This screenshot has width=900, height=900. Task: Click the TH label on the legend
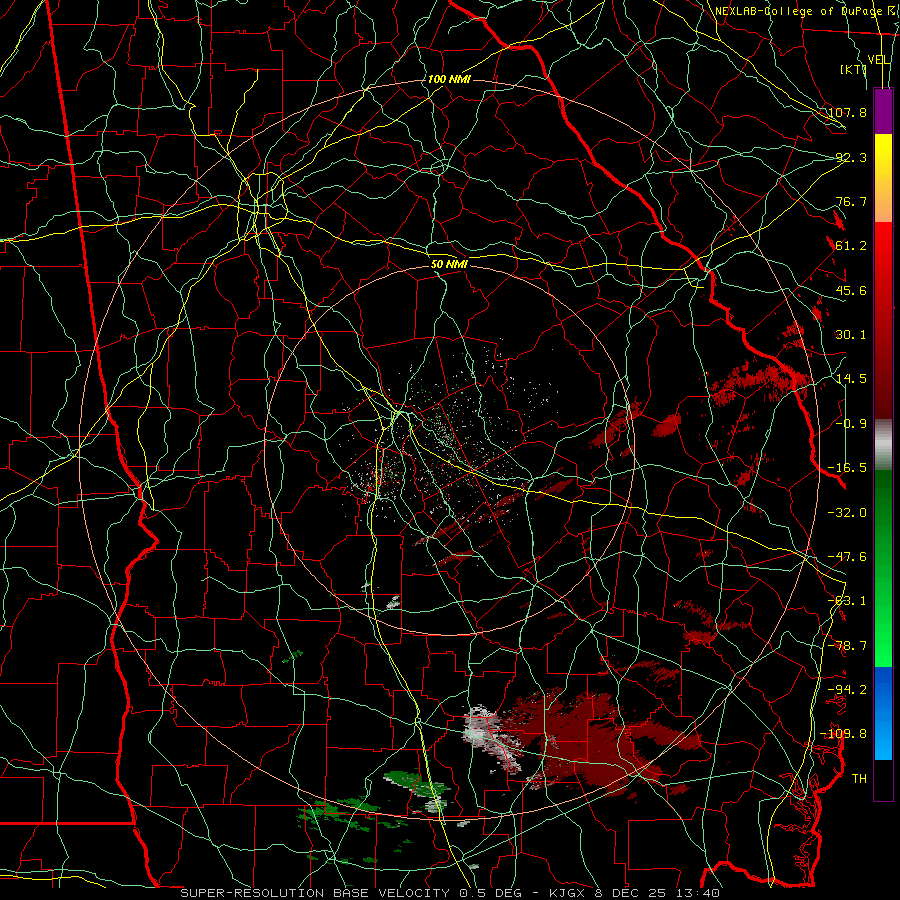coord(859,779)
